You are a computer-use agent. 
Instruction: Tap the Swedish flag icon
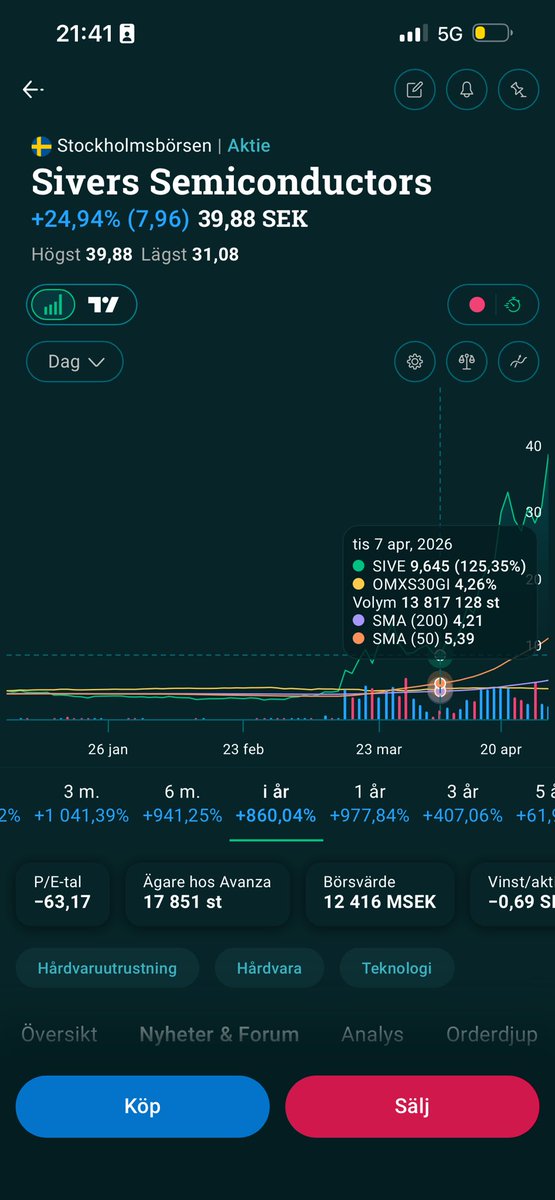(x=41, y=146)
